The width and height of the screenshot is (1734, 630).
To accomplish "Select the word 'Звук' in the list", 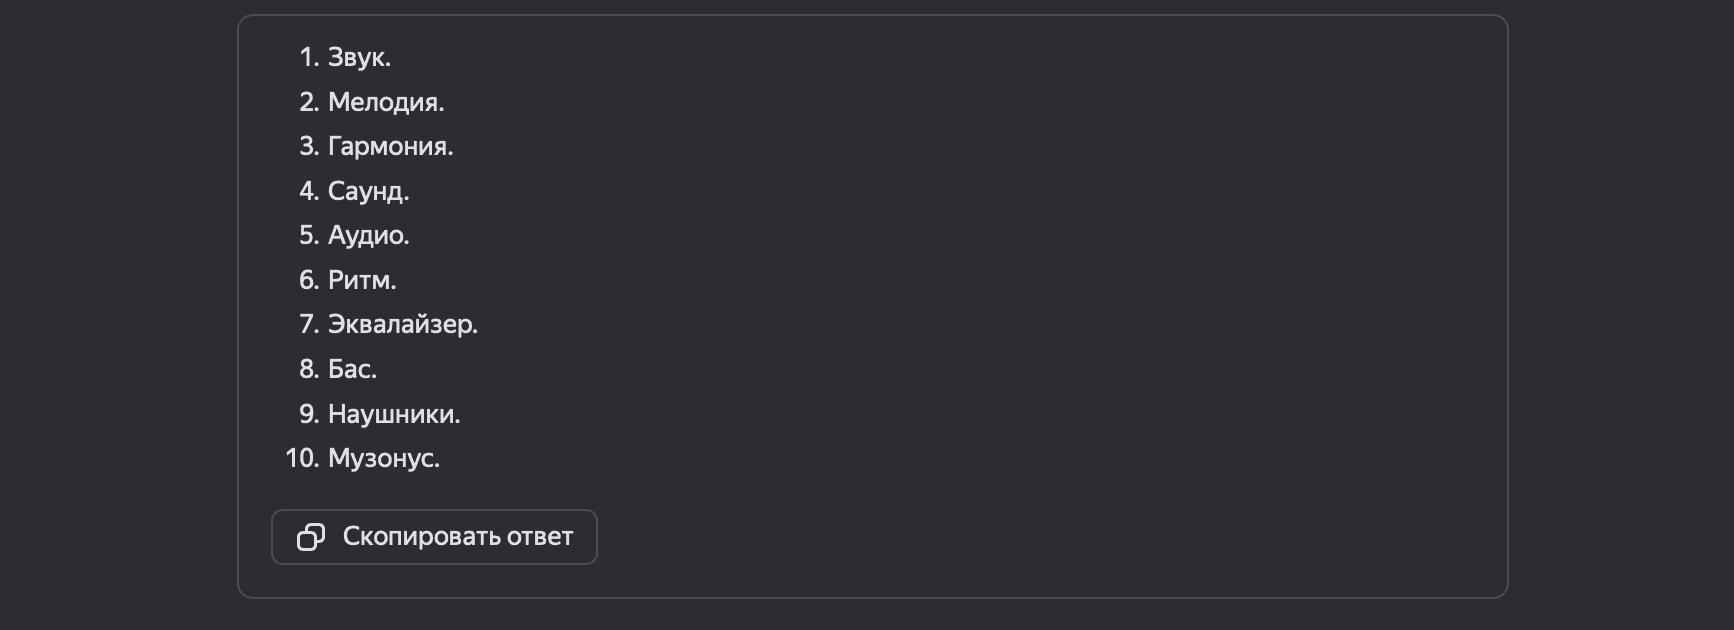I will [357, 57].
